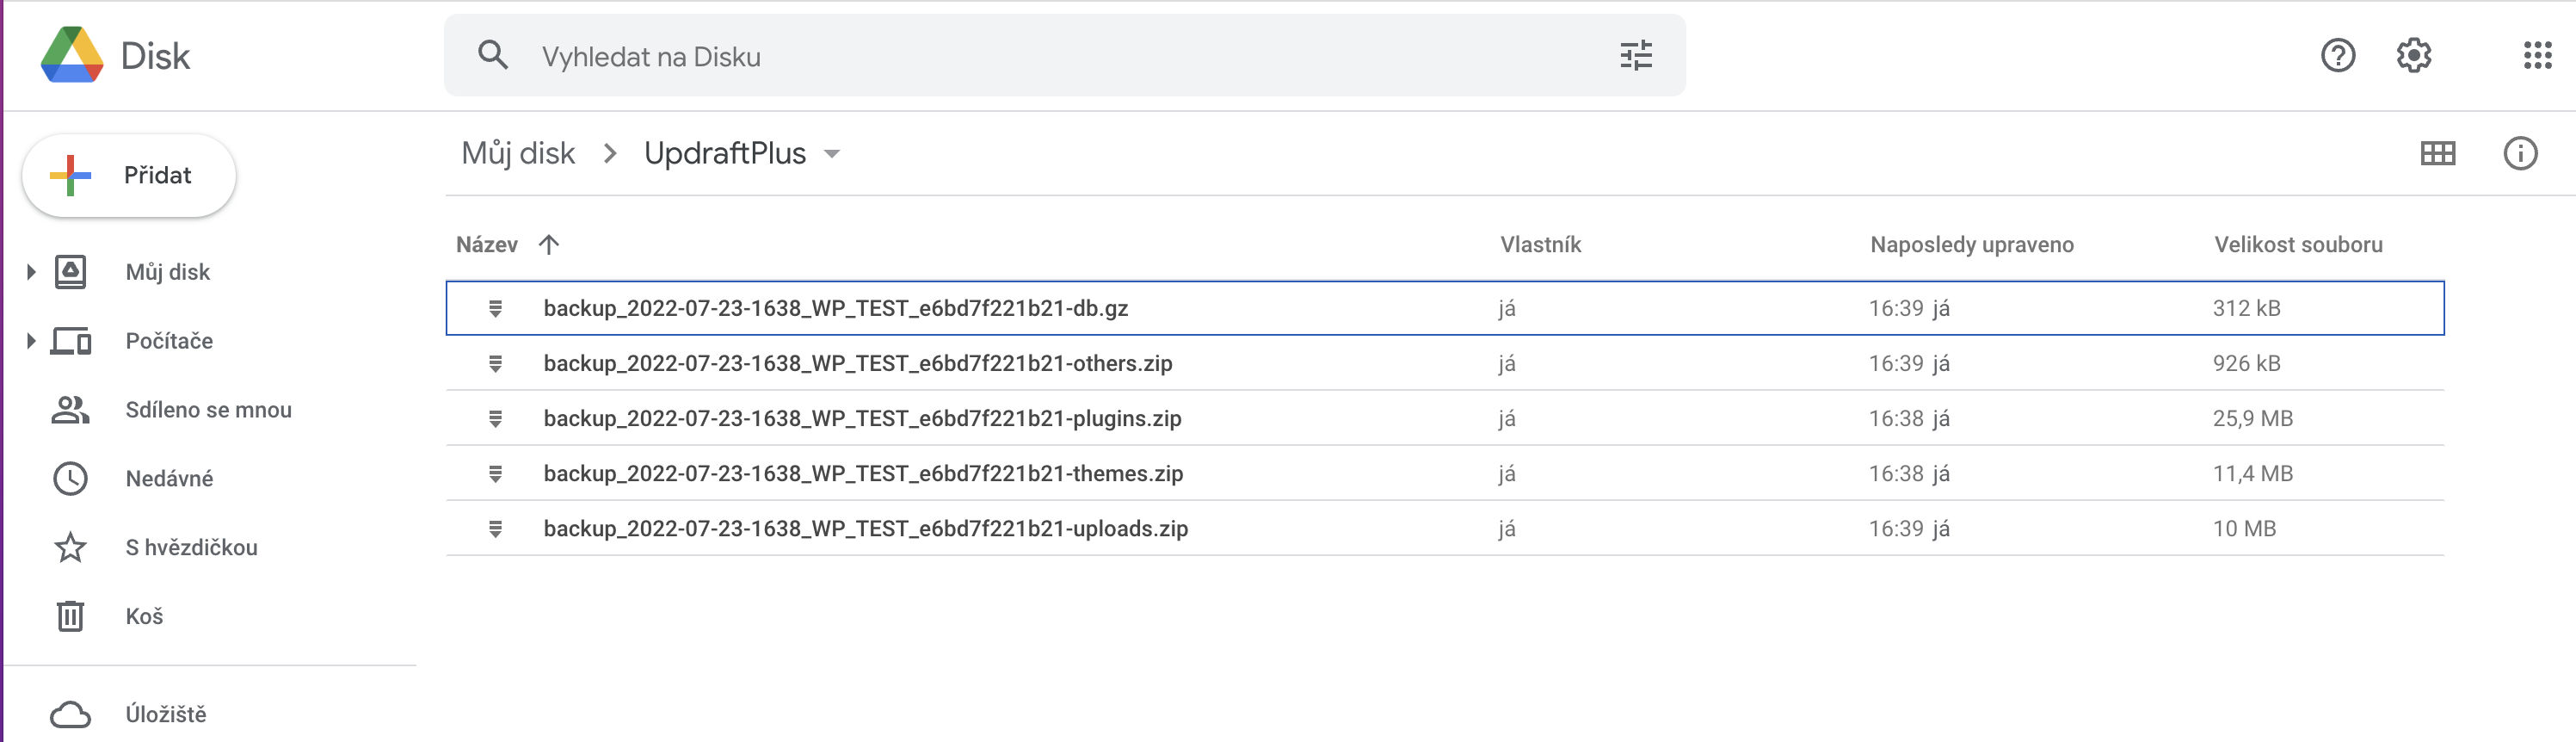Go to Můj disk breadcrumb
Viewport: 2576px width, 742px height.
pos(518,153)
